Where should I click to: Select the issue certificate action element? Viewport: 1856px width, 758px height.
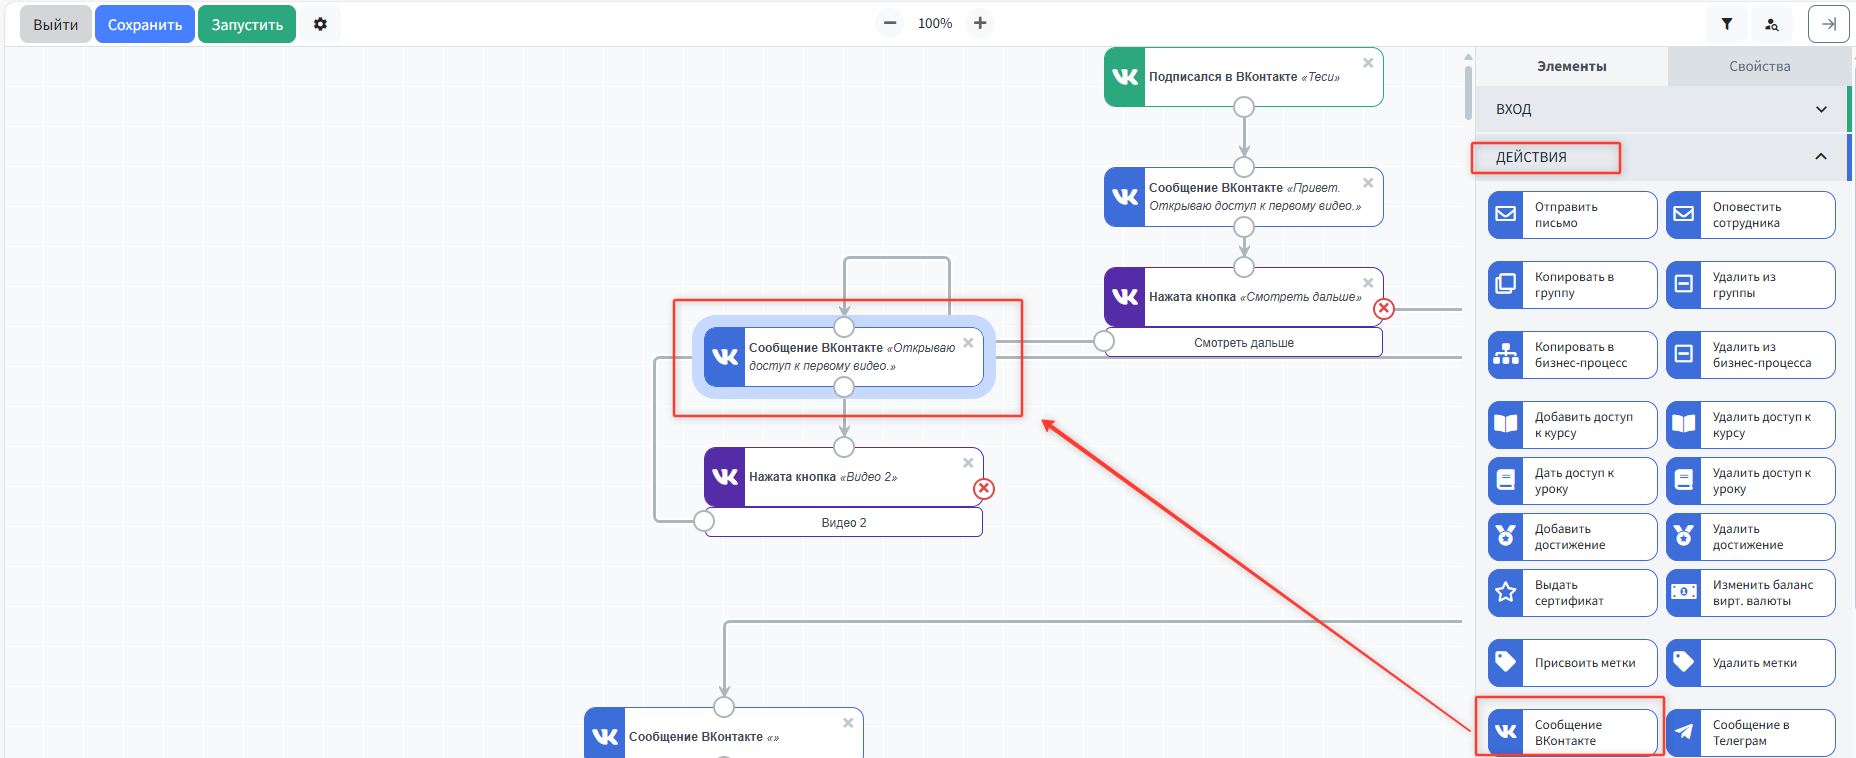click(x=1572, y=592)
